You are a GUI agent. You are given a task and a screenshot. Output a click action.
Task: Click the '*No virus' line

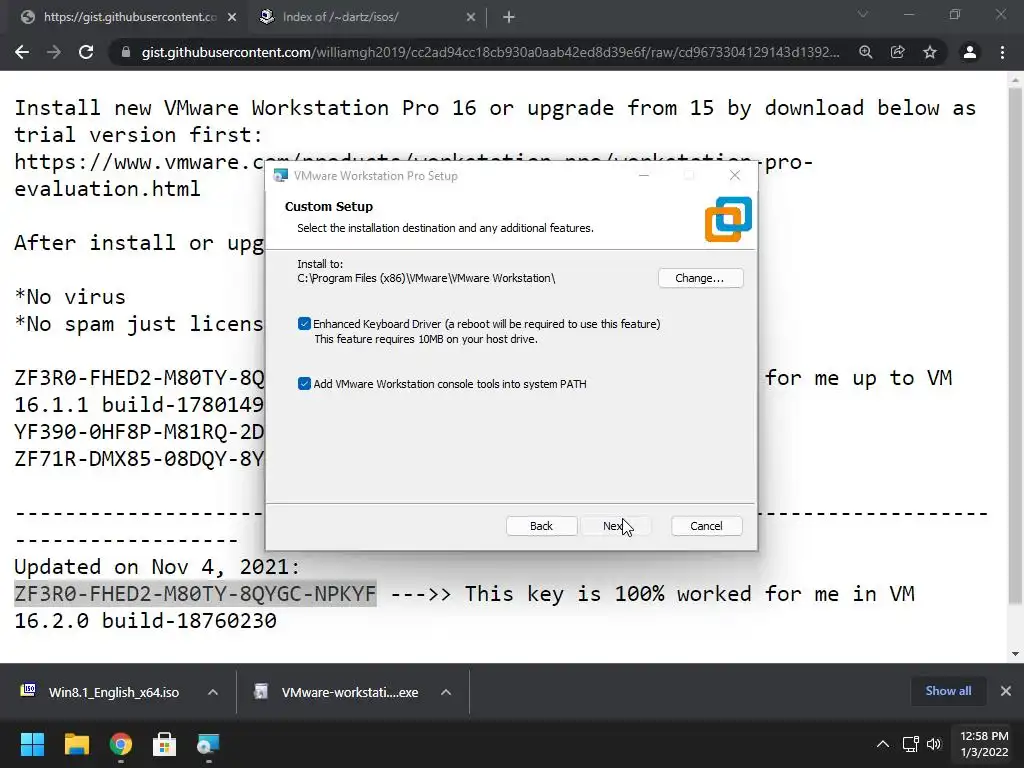pos(70,297)
